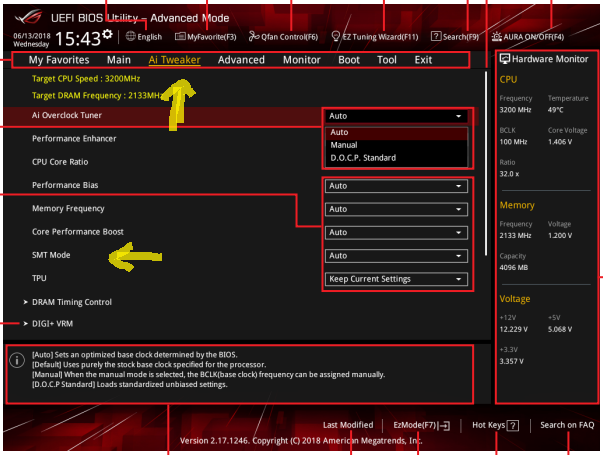Click the settings gear next to the clock
Image resolution: width=603 pixels, height=455 pixels.
[108, 34]
